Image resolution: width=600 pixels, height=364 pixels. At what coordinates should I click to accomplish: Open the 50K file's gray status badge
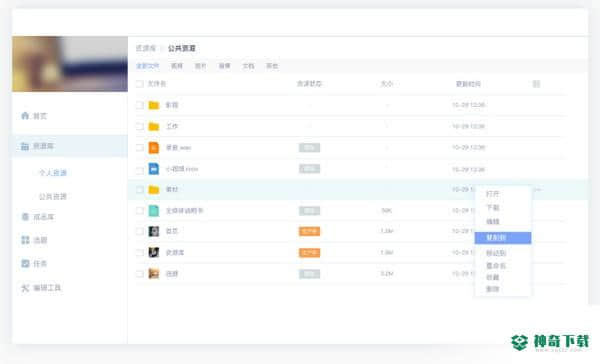(309, 211)
